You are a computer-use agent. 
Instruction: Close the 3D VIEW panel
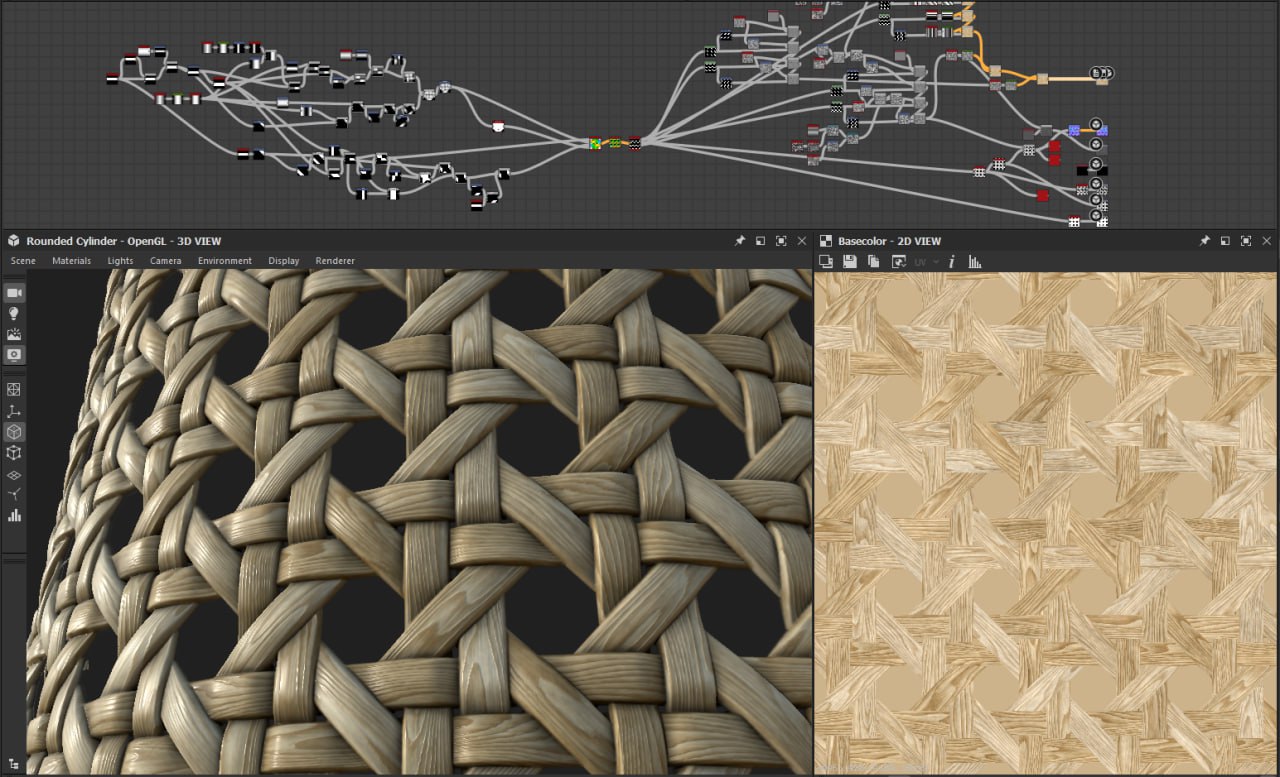[x=802, y=241]
